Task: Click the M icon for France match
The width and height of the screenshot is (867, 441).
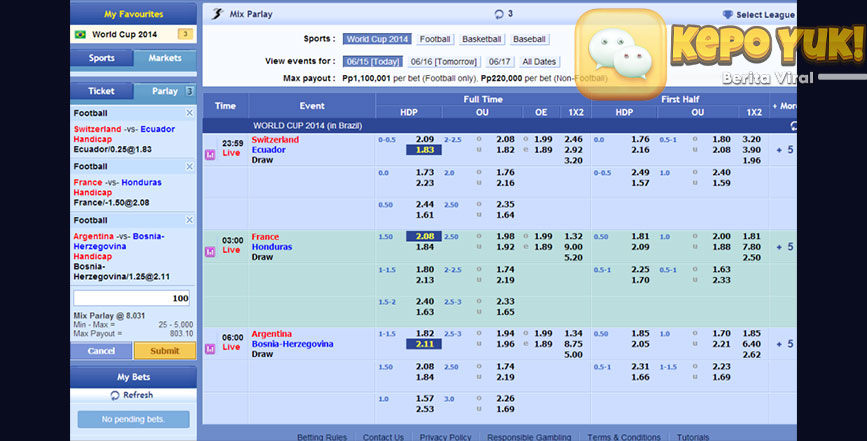Action: click(x=210, y=252)
